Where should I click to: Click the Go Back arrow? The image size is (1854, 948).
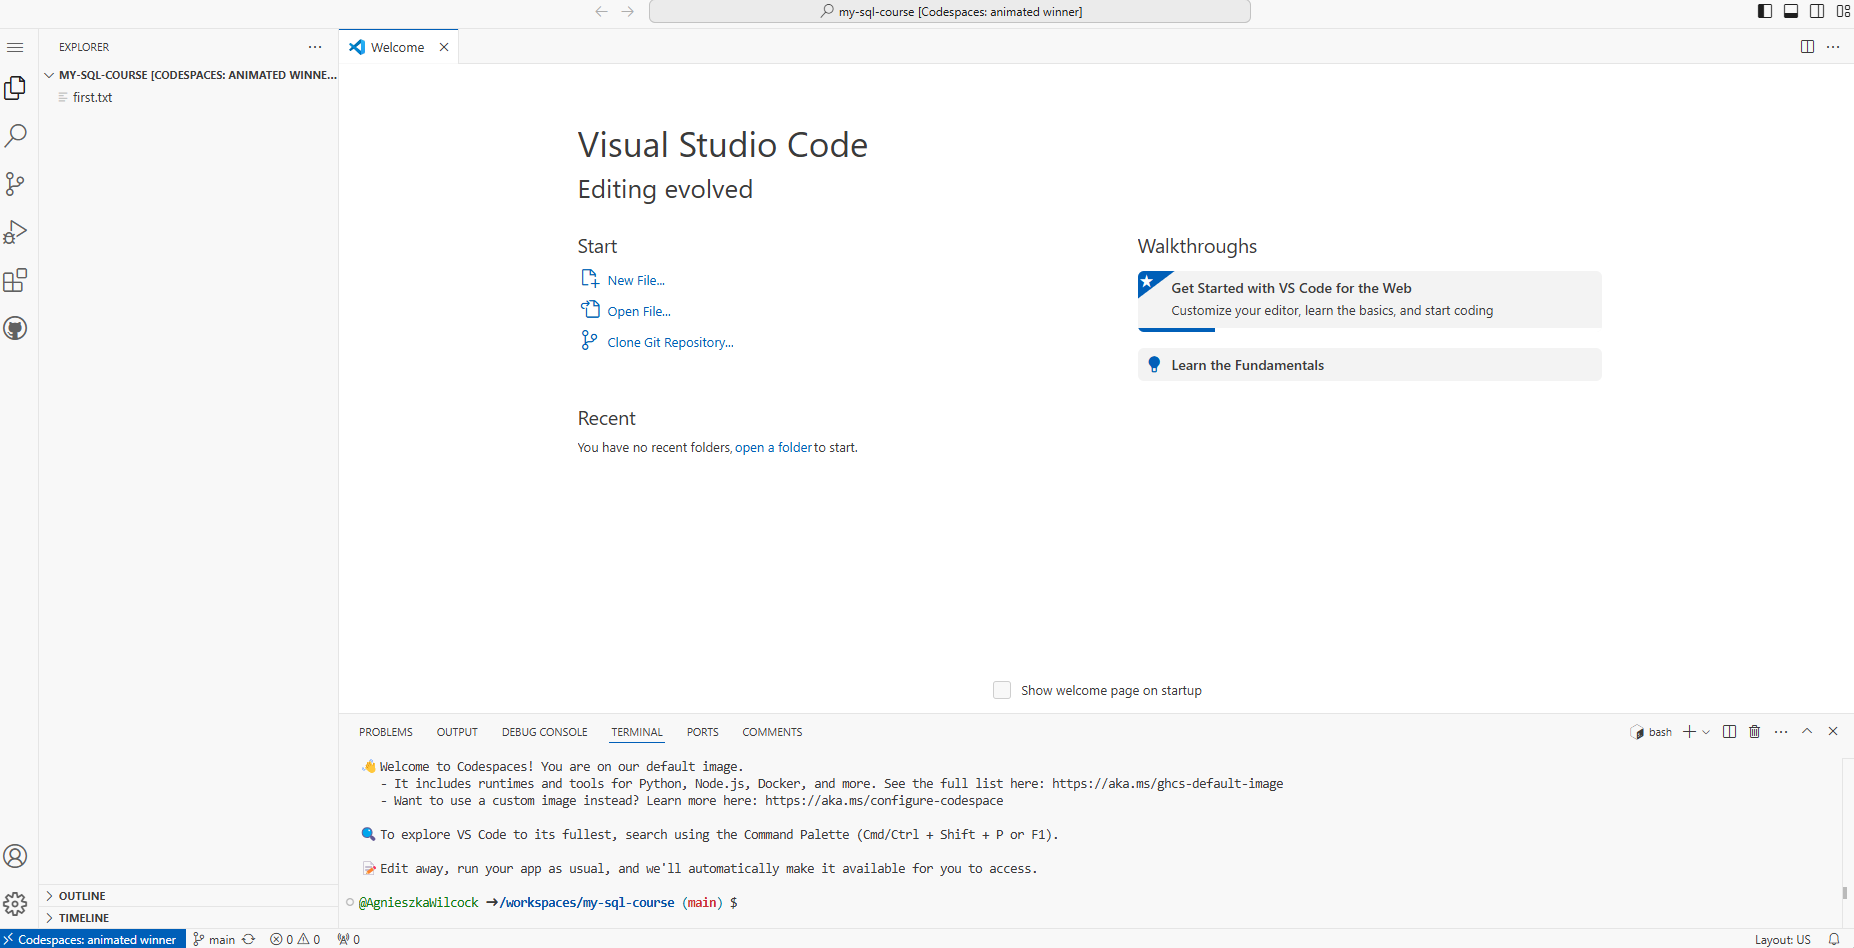[601, 11]
